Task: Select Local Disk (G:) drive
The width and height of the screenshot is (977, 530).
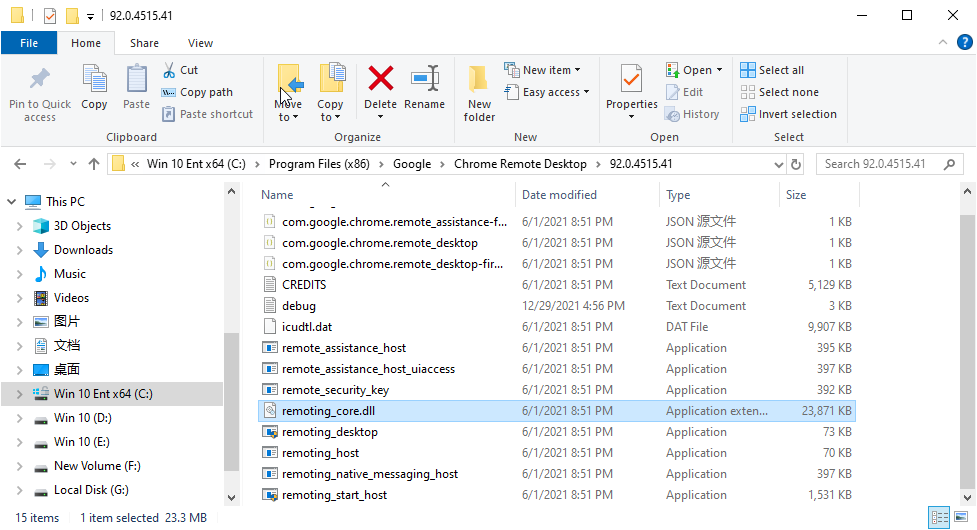Action: [91, 490]
